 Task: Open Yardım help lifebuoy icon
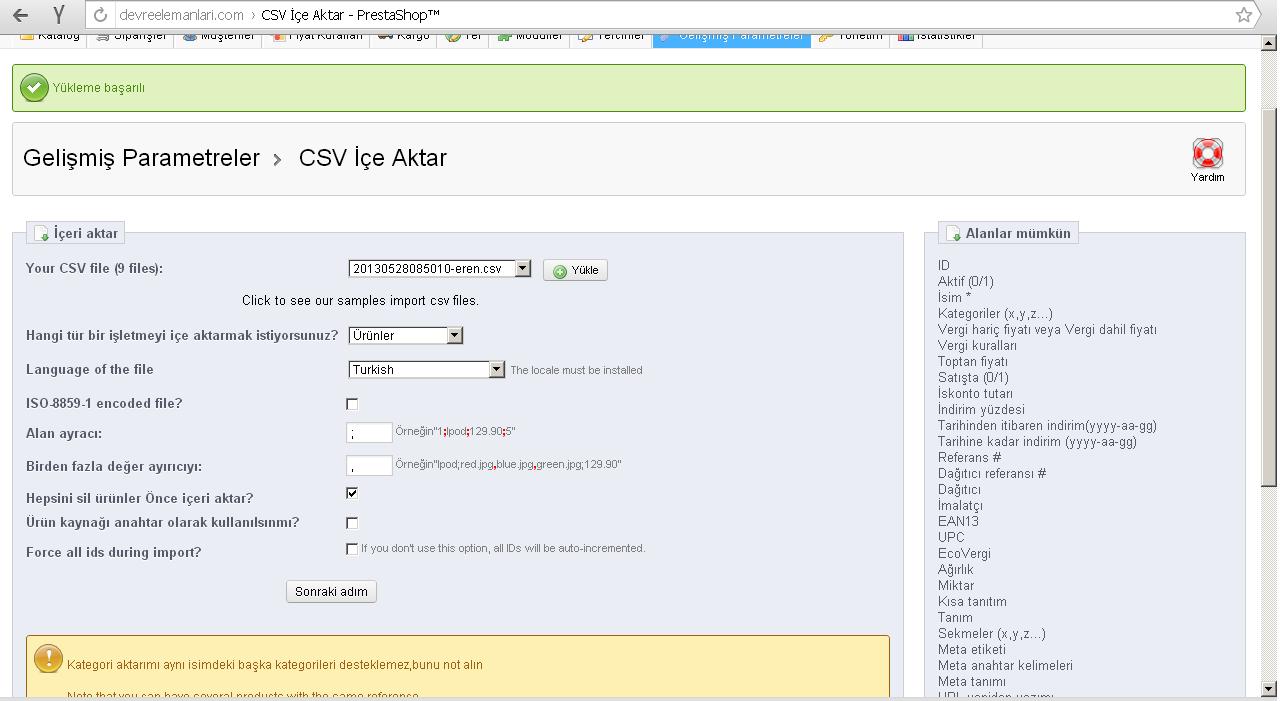click(1208, 153)
